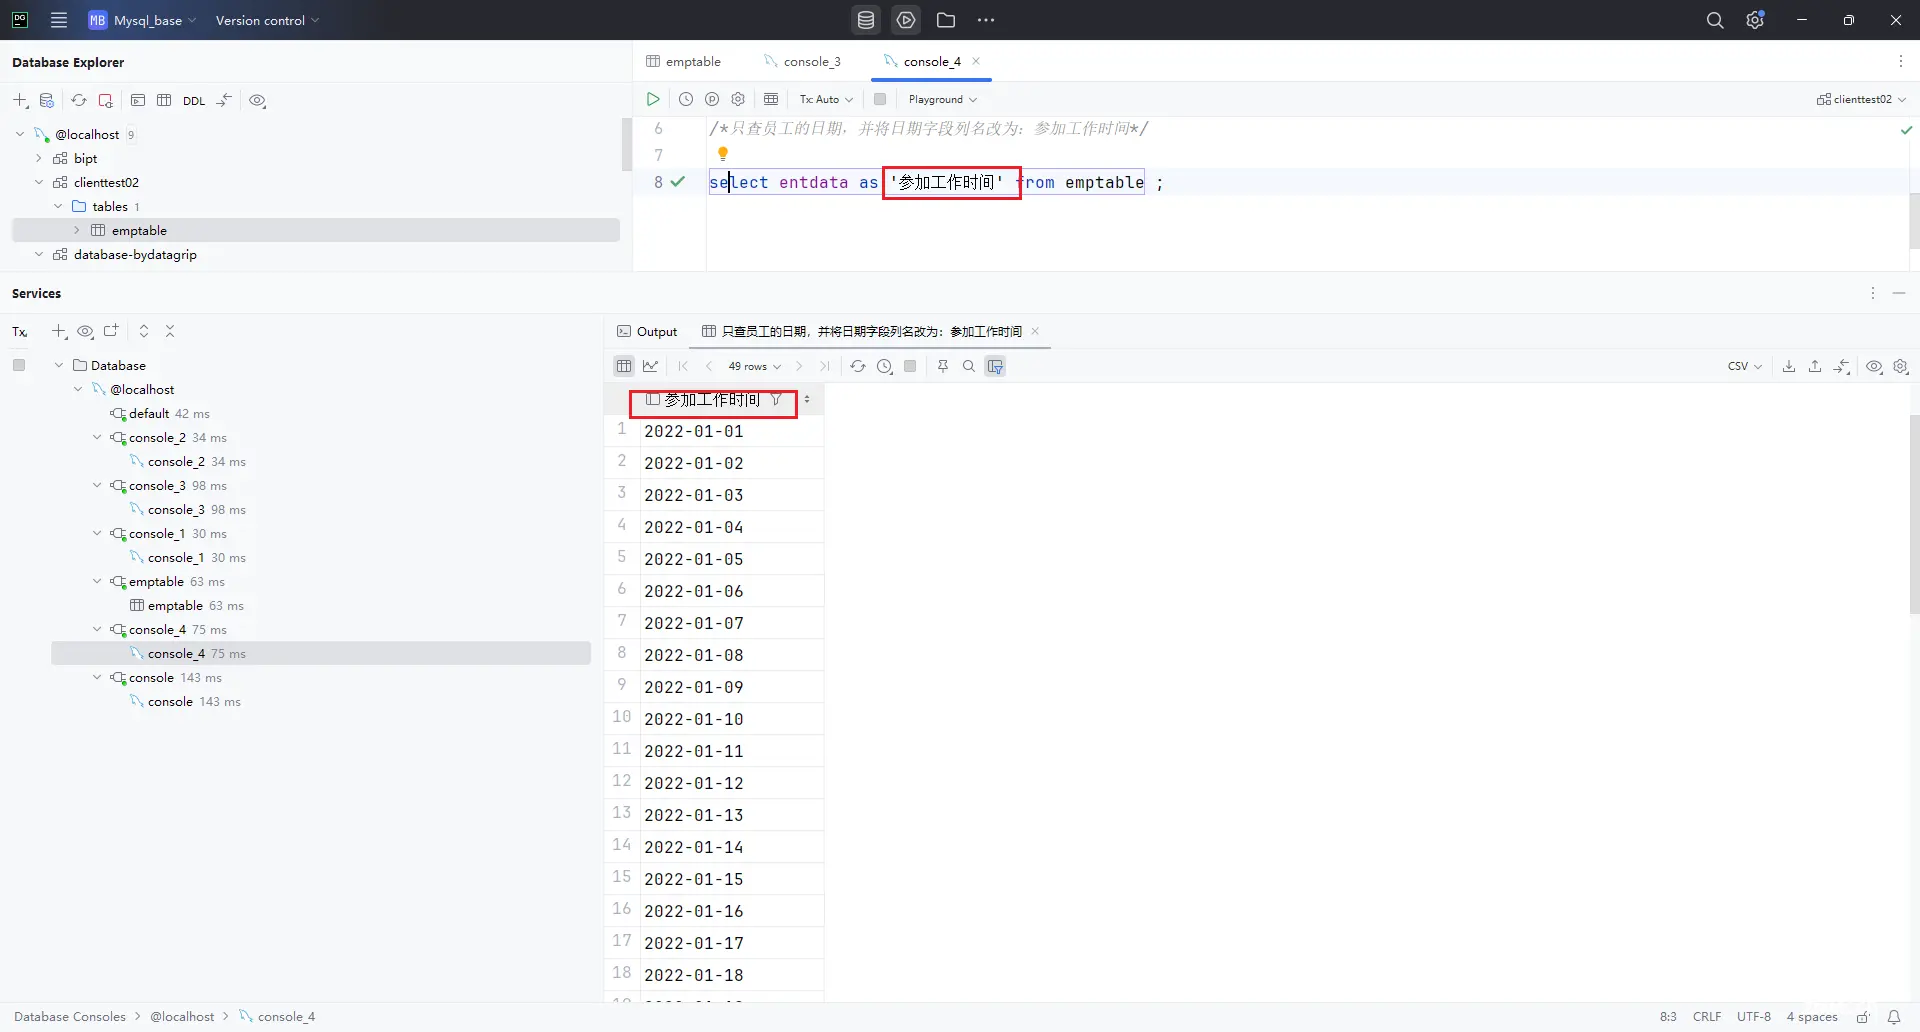Toggle view options eye in Database Explorer
This screenshot has width=1920, height=1032.
pos(257,100)
